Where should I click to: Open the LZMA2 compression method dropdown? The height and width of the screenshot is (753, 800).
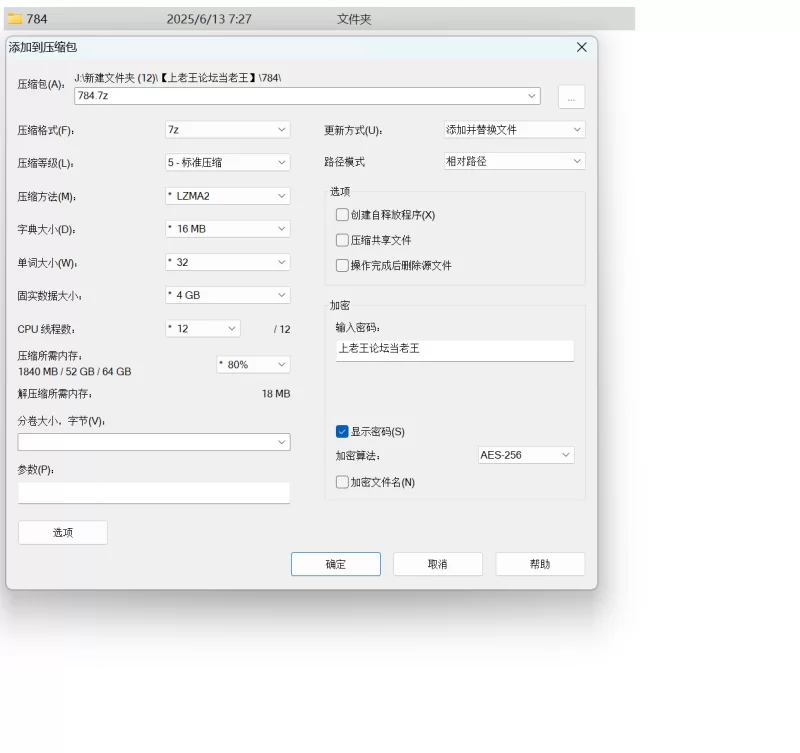(228, 196)
